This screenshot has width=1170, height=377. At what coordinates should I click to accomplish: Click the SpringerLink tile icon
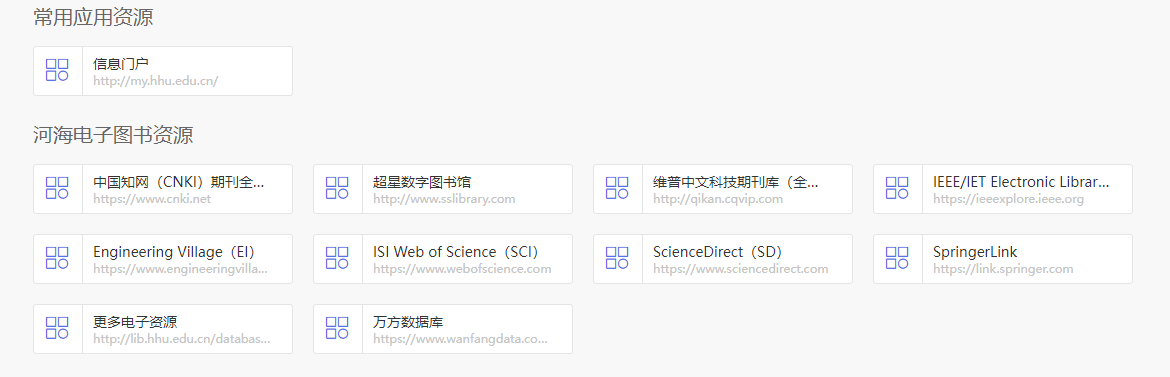pyautogui.click(x=897, y=258)
